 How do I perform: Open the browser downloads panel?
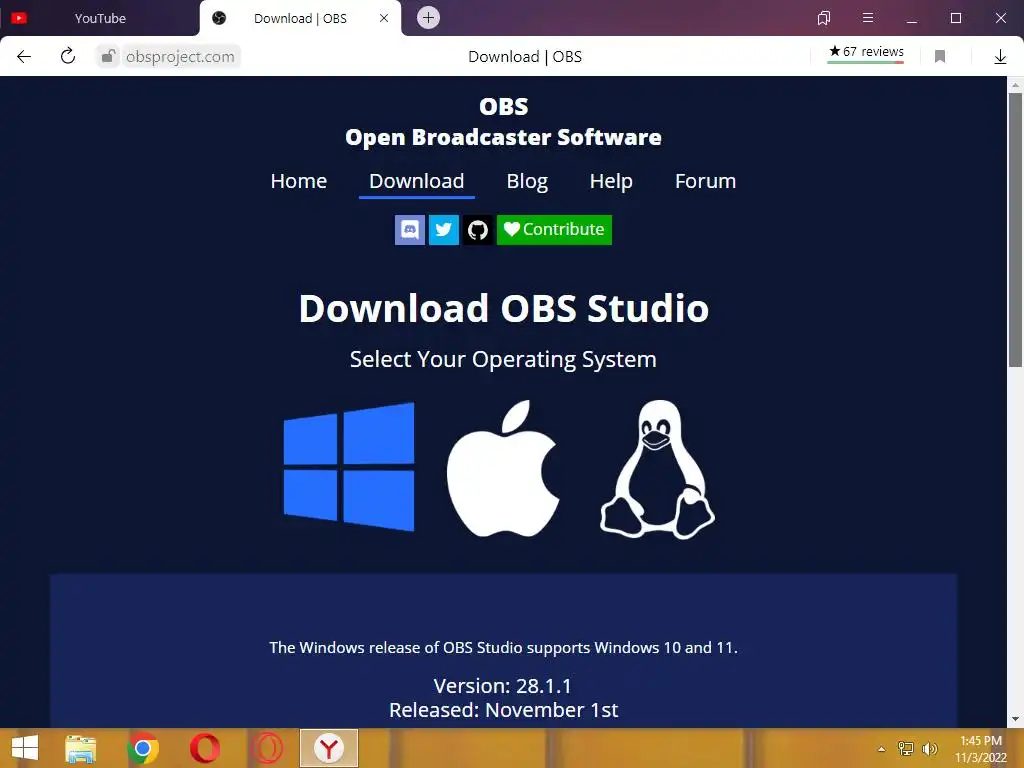(1000, 57)
